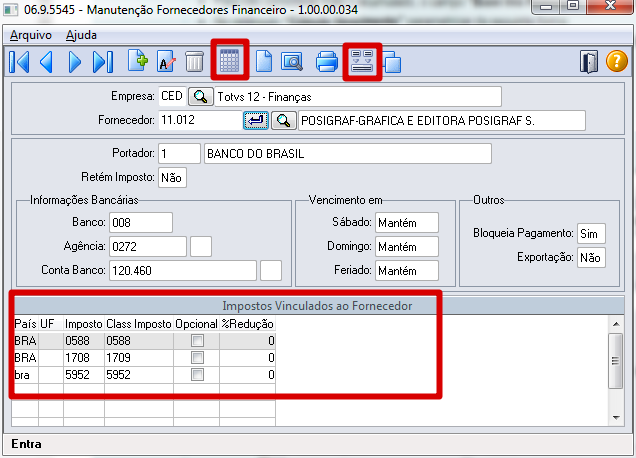This screenshot has height=458, width=636.
Task: Click the Class Imposto column header
Action: (139, 324)
